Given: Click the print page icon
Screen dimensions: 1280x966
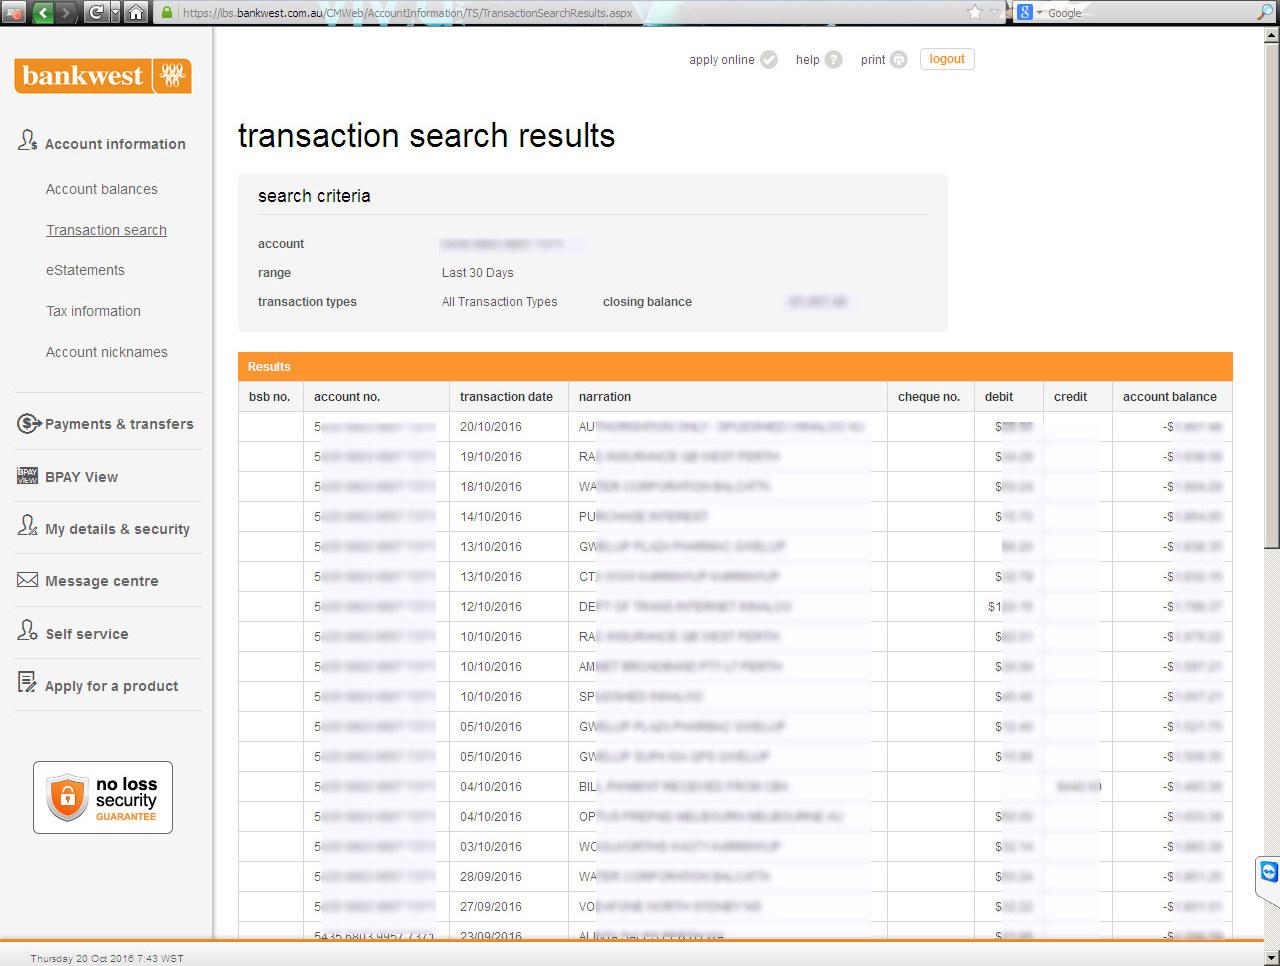Looking at the screenshot, I should 899,59.
